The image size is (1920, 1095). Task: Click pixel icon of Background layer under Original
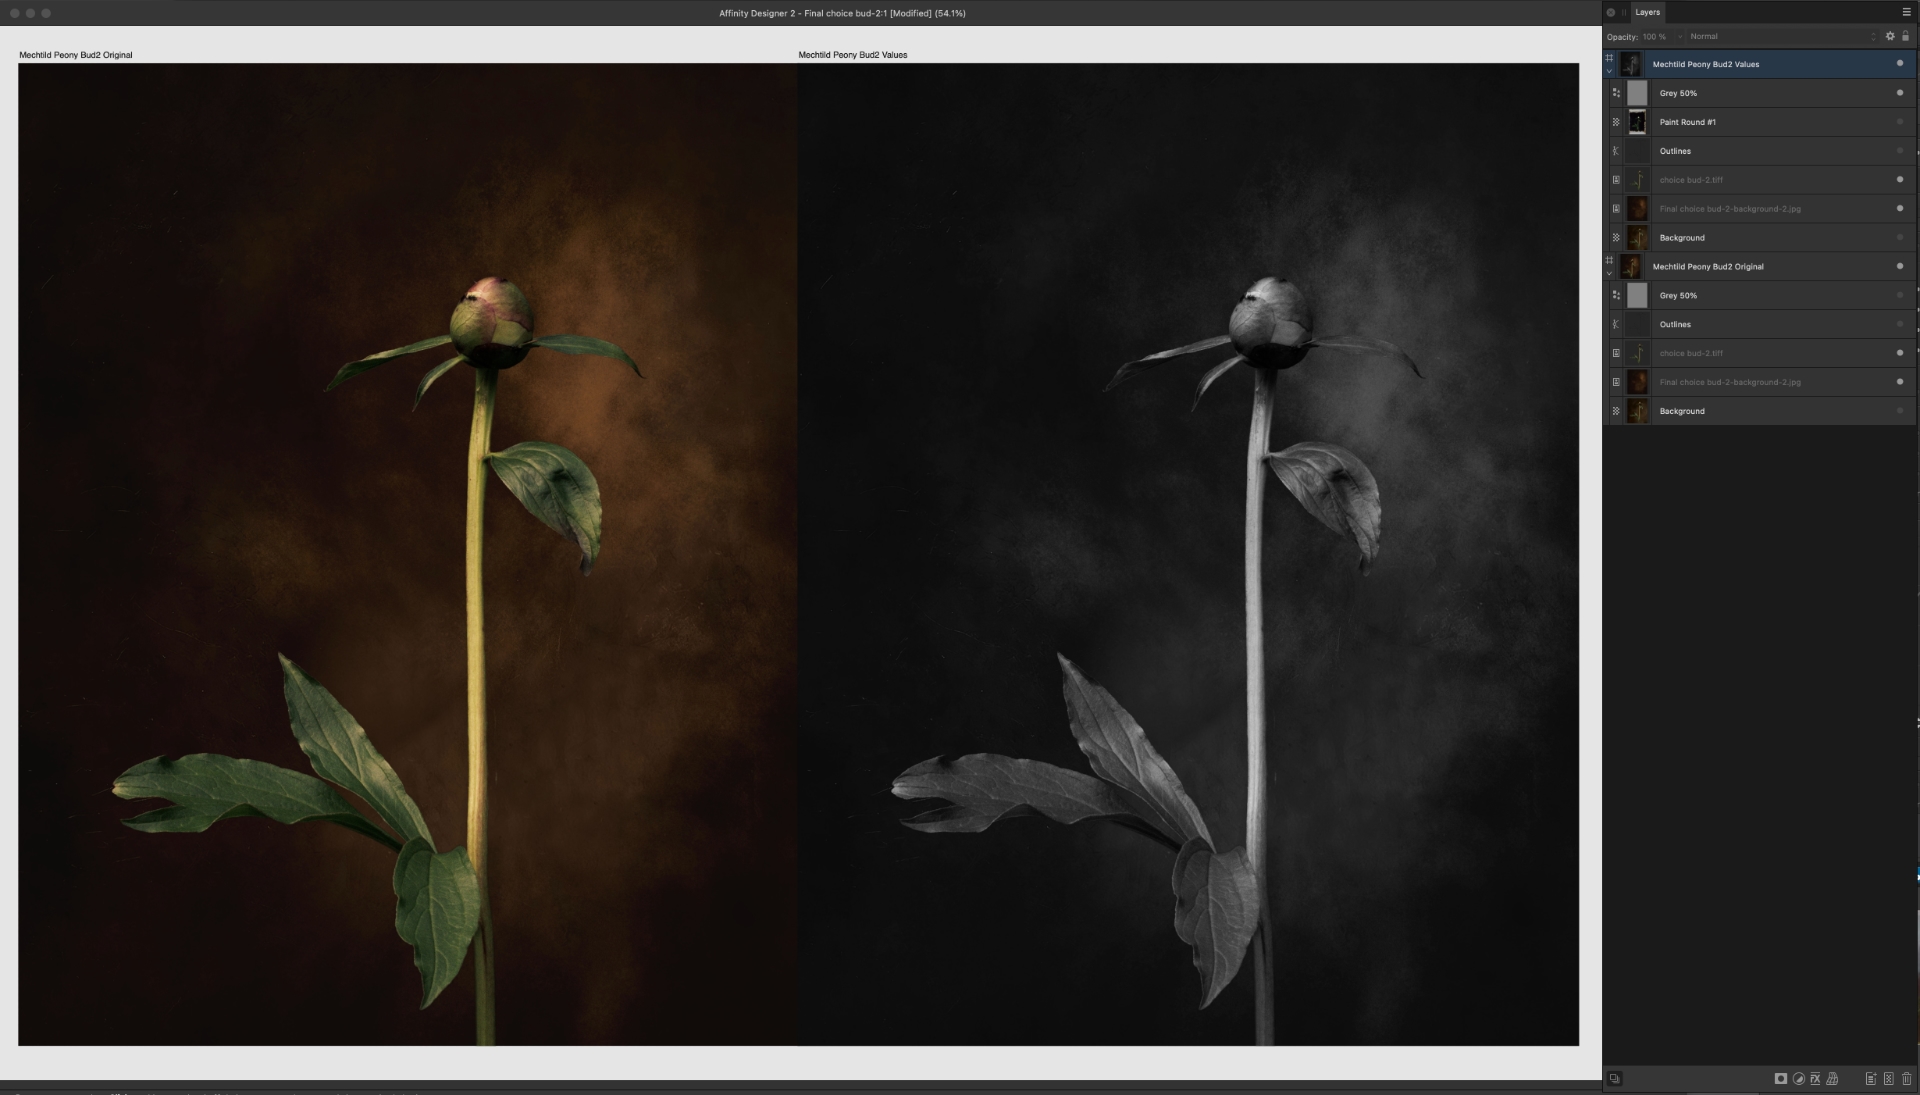[x=1616, y=411]
